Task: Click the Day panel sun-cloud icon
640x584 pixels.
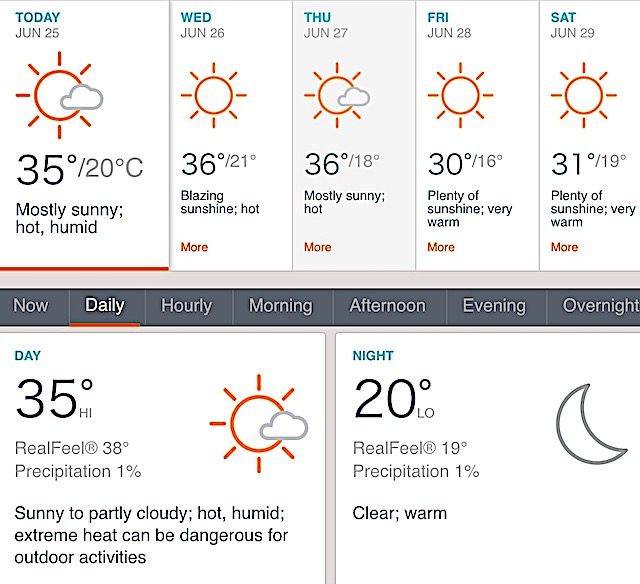Action: click(259, 424)
